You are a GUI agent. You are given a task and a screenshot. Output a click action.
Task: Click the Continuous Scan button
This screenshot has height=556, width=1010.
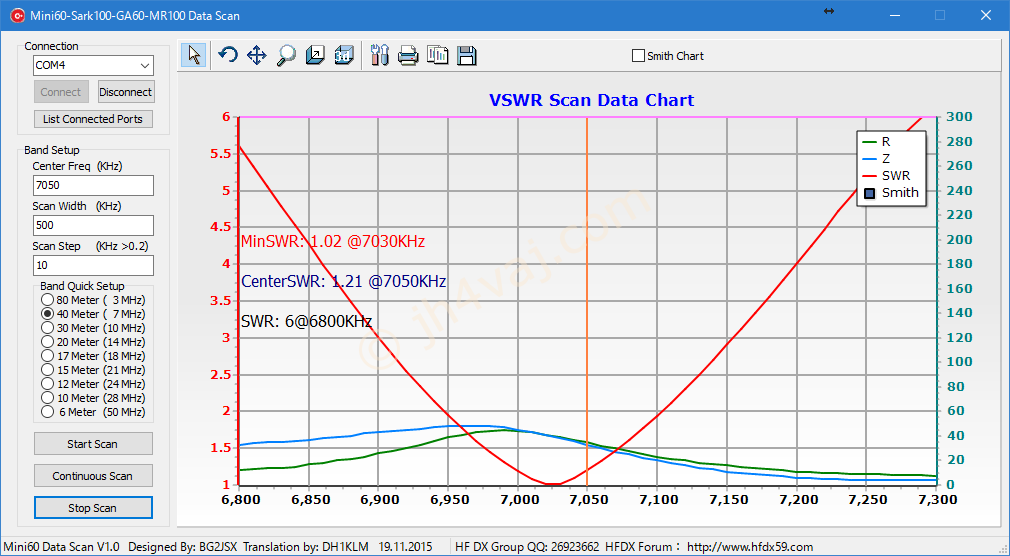click(93, 476)
